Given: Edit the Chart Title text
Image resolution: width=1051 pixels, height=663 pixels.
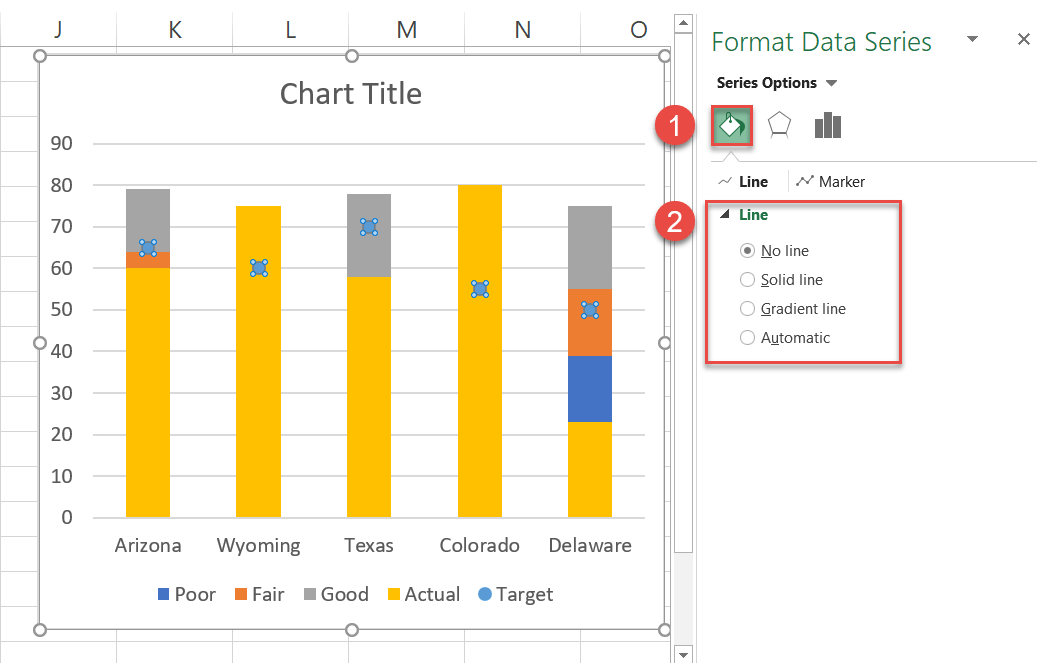Looking at the screenshot, I should pos(351,94).
